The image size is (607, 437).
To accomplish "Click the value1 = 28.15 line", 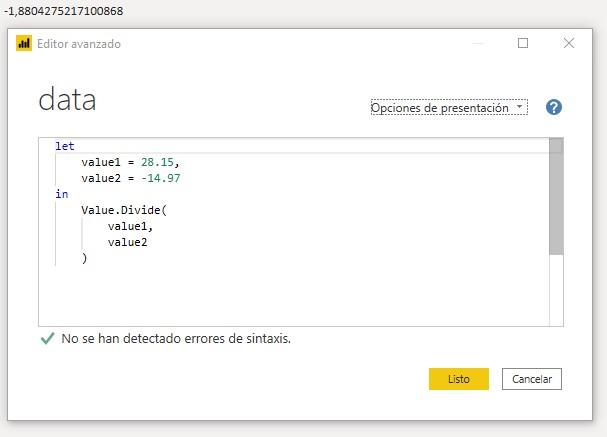I will tap(130, 162).
